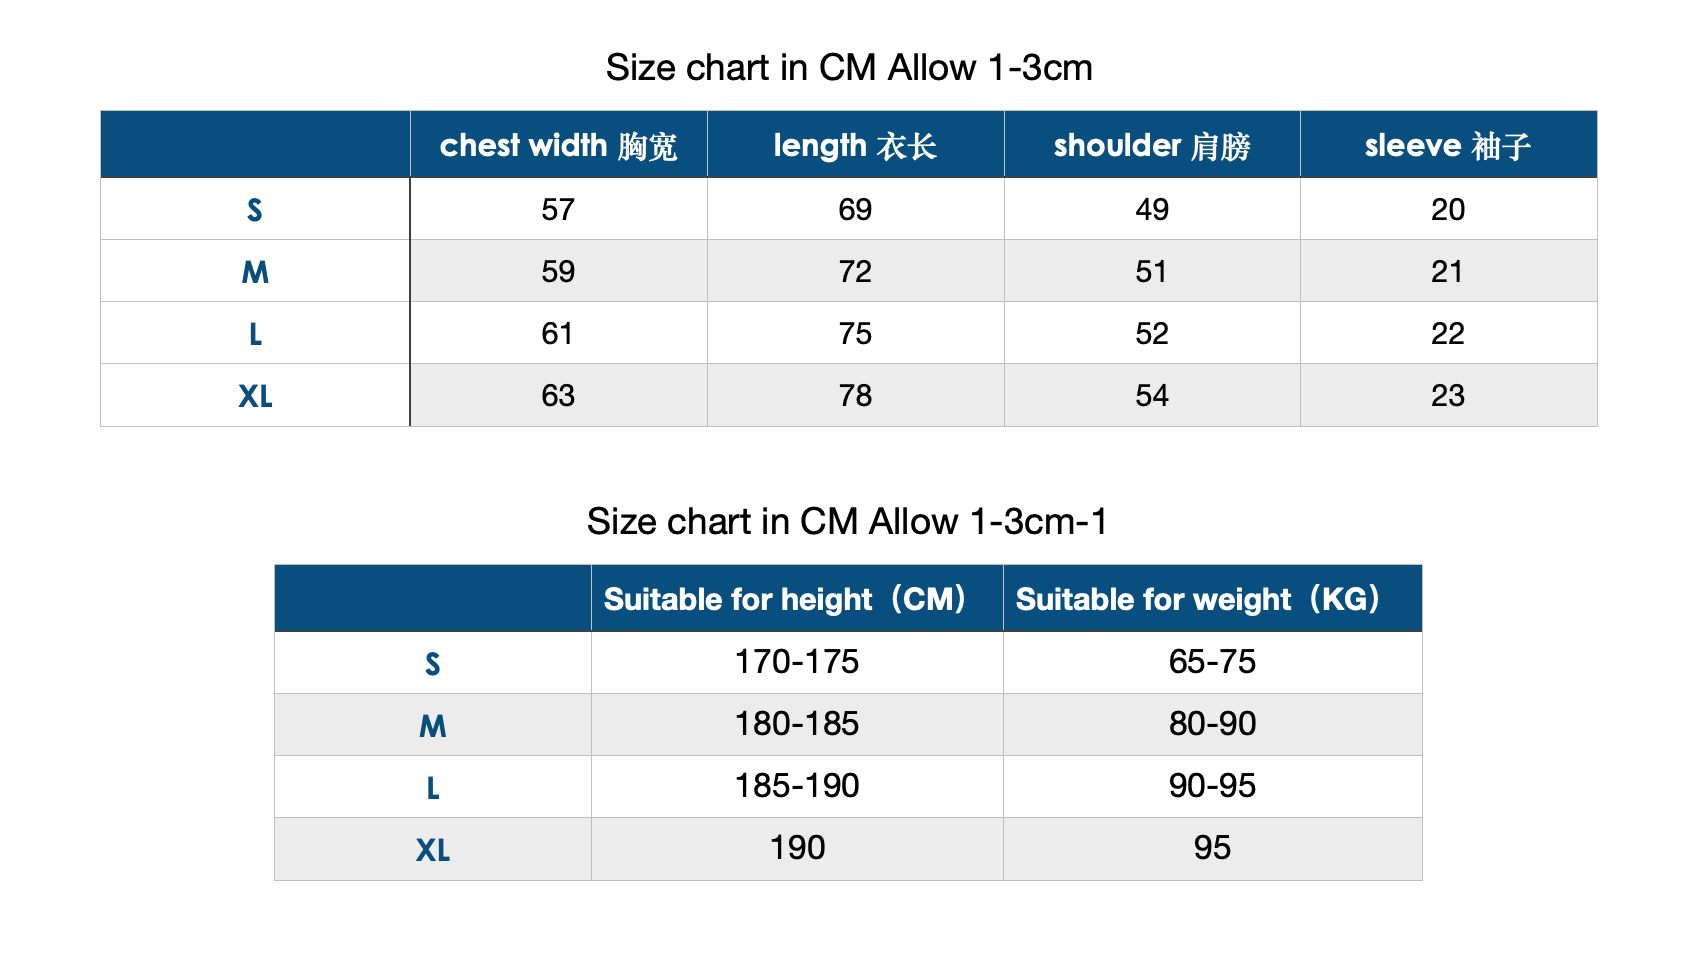The width and height of the screenshot is (1702, 972).
Task: Select the weight range 80-90 cell
Action: (1212, 724)
